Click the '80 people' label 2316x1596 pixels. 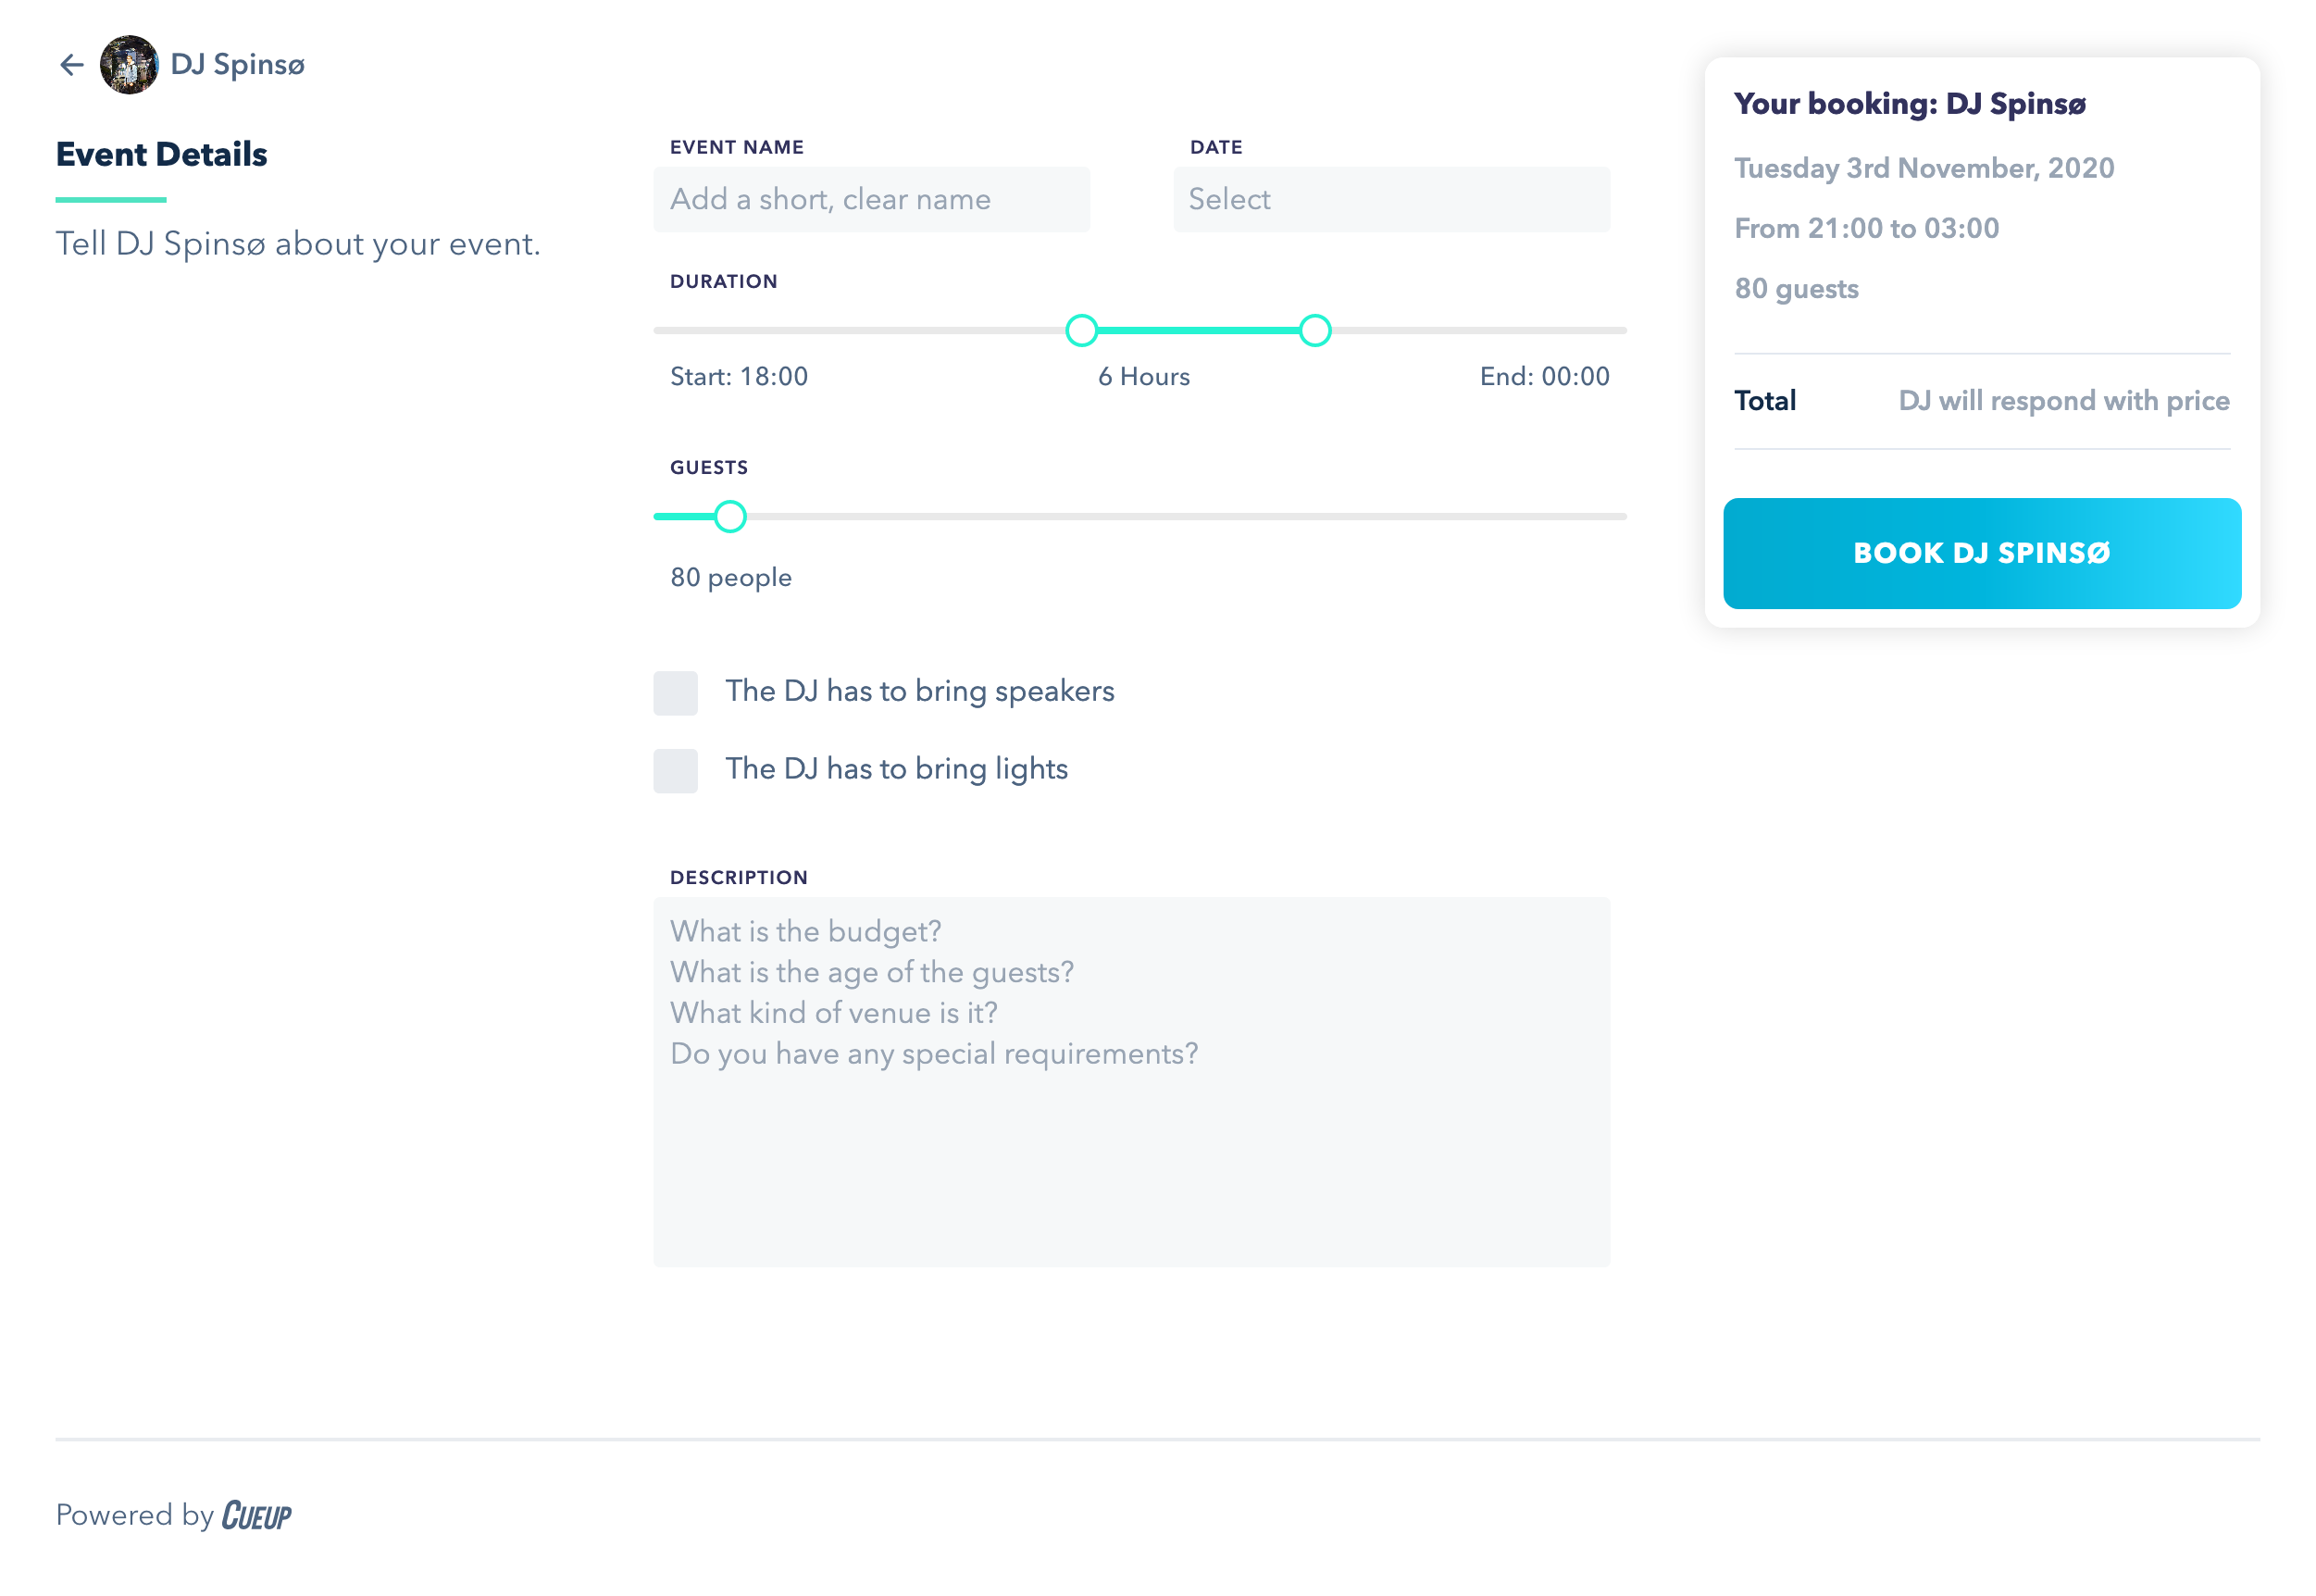(730, 578)
